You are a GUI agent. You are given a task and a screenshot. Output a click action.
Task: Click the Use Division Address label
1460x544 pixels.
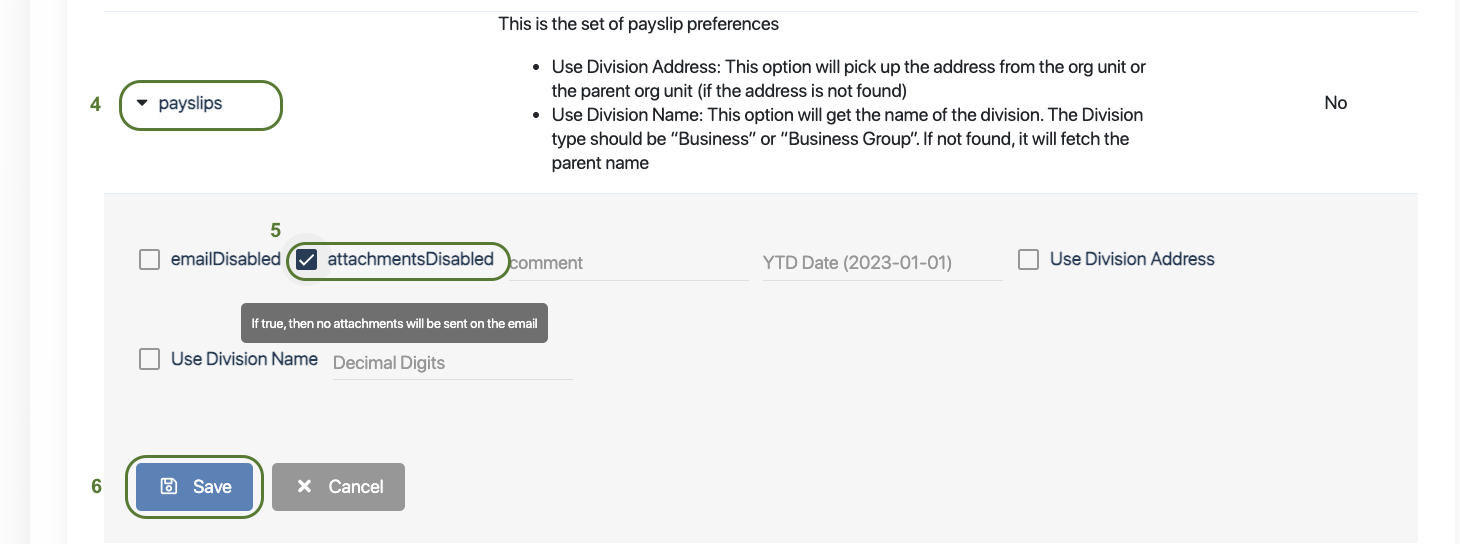click(1132, 259)
